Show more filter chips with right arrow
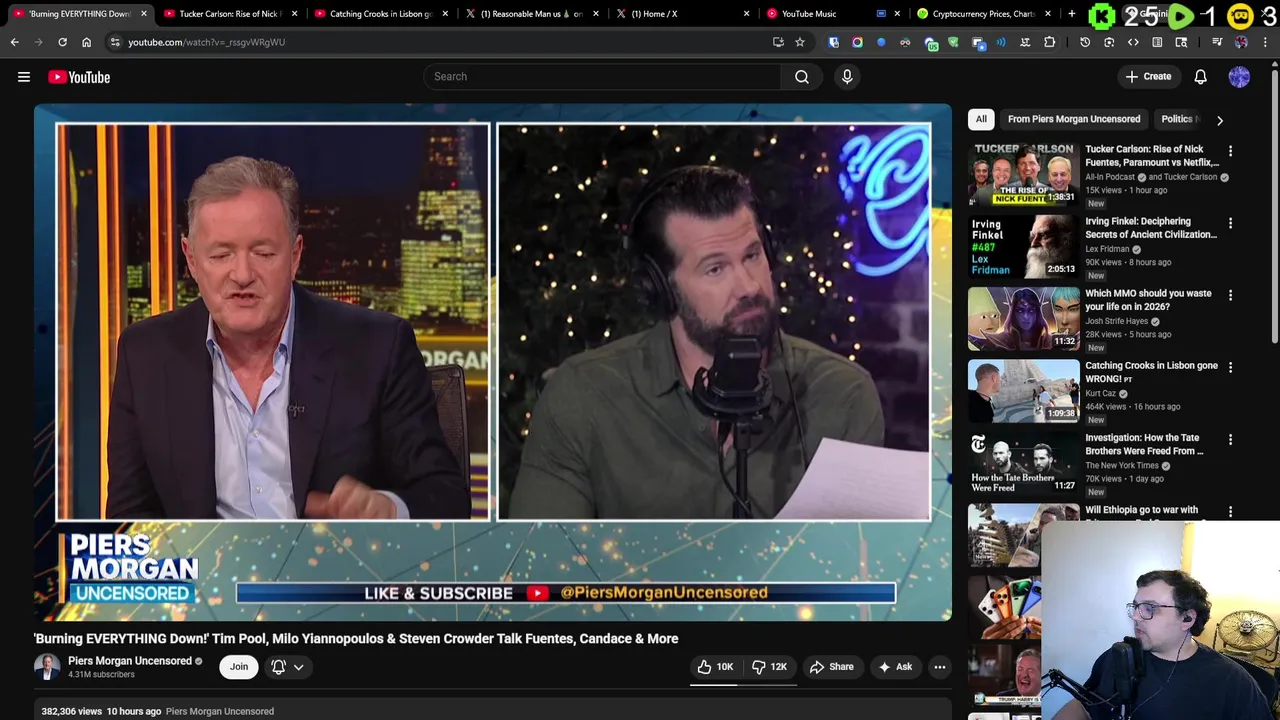Viewport: 1280px width, 720px height. click(1220, 120)
